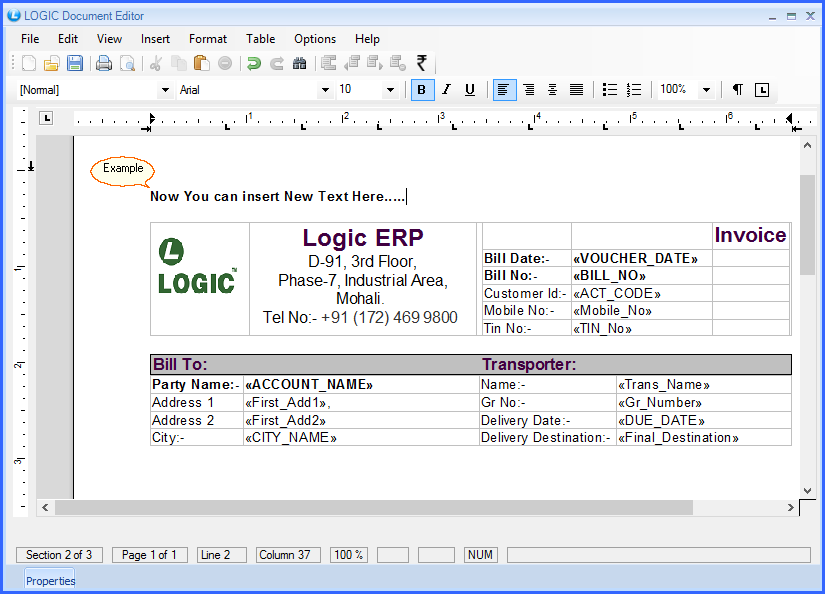Open the File menu
This screenshot has height=594, width=825.
30,39
